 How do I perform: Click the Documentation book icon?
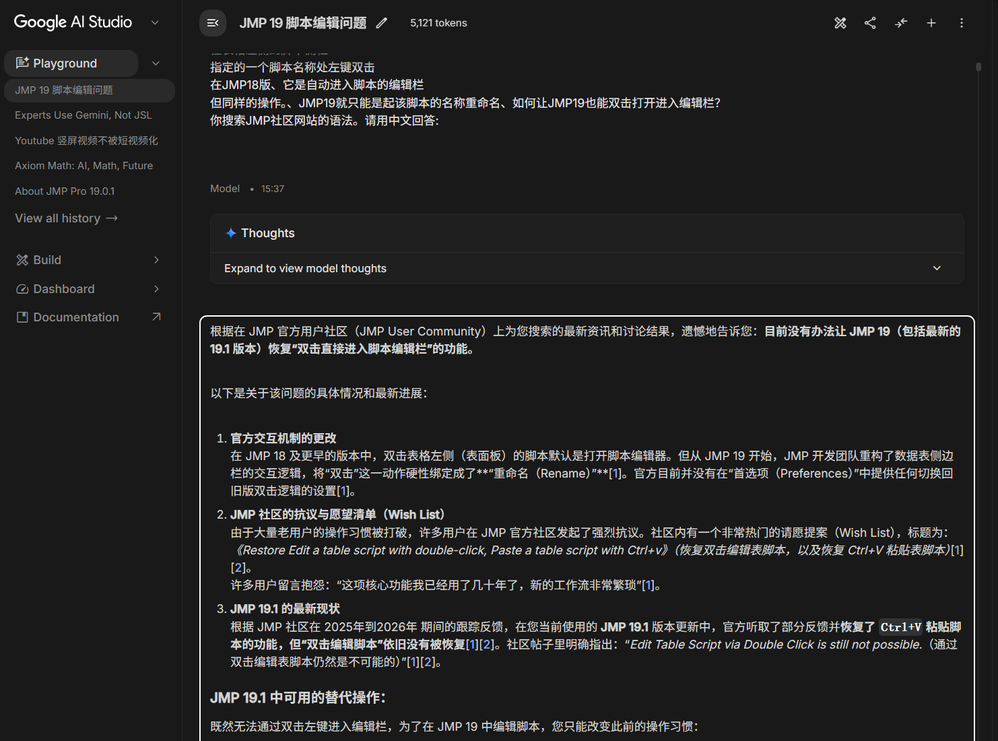click(x=22, y=317)
